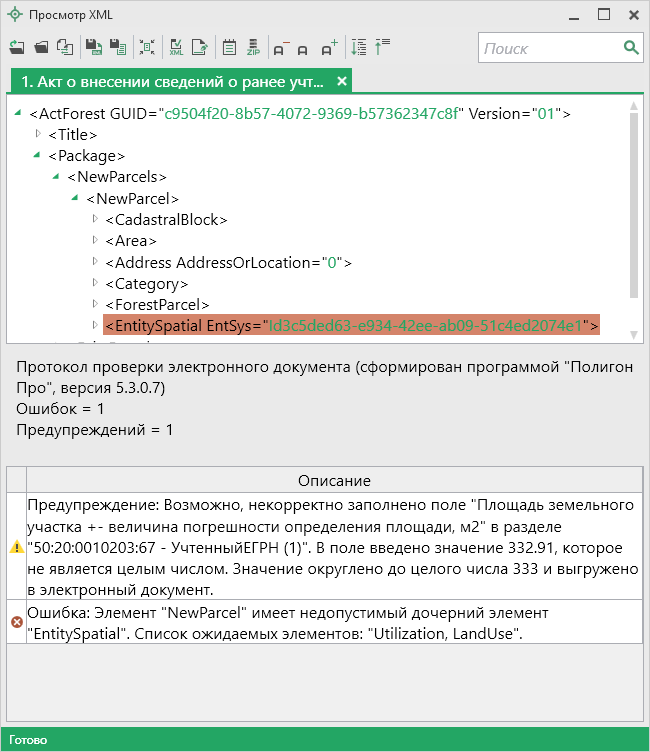
Task: Click the search magnifier icon
Action: click(x=631, y=48)
